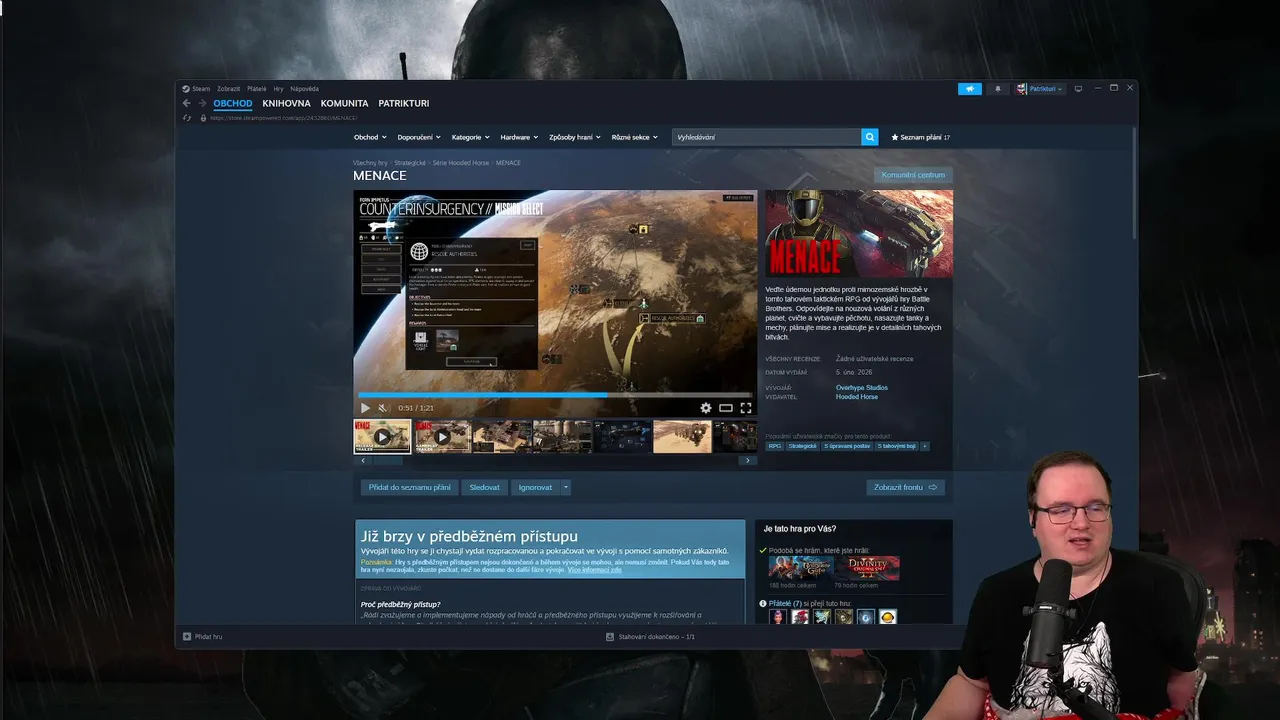Viewport: 1280px width, 720px height.
Task: Enter fullscreen video mode
Action: click(746, 408)
